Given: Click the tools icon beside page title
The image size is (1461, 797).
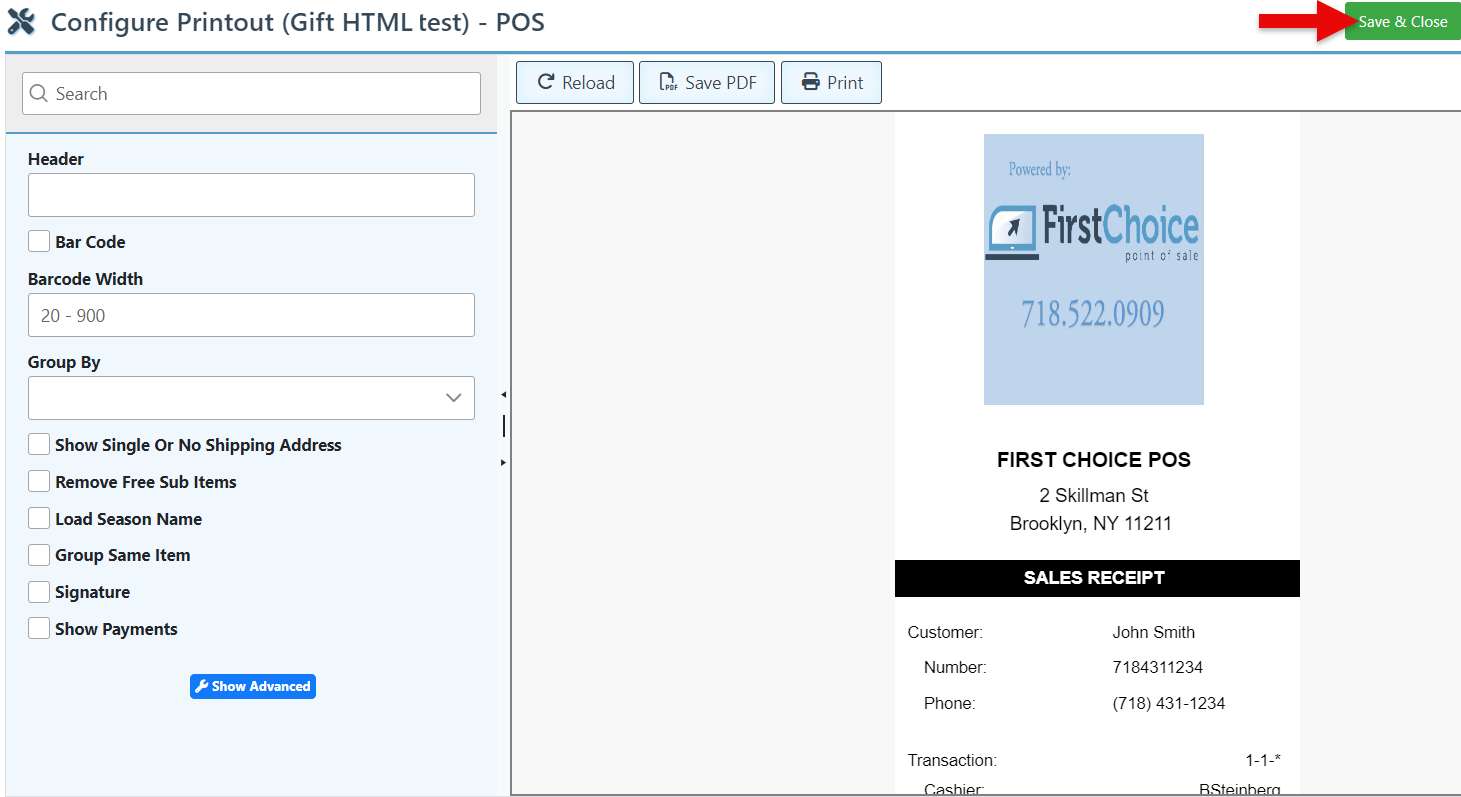Looking at the screenshot, I should tap(21, 21).
